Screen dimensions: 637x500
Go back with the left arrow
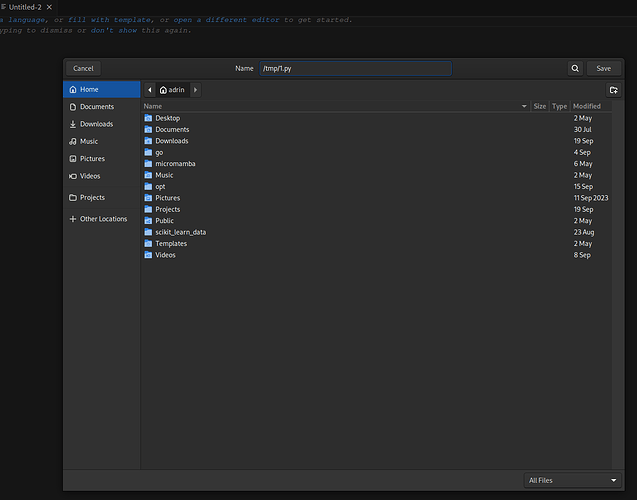coord(150,90)
